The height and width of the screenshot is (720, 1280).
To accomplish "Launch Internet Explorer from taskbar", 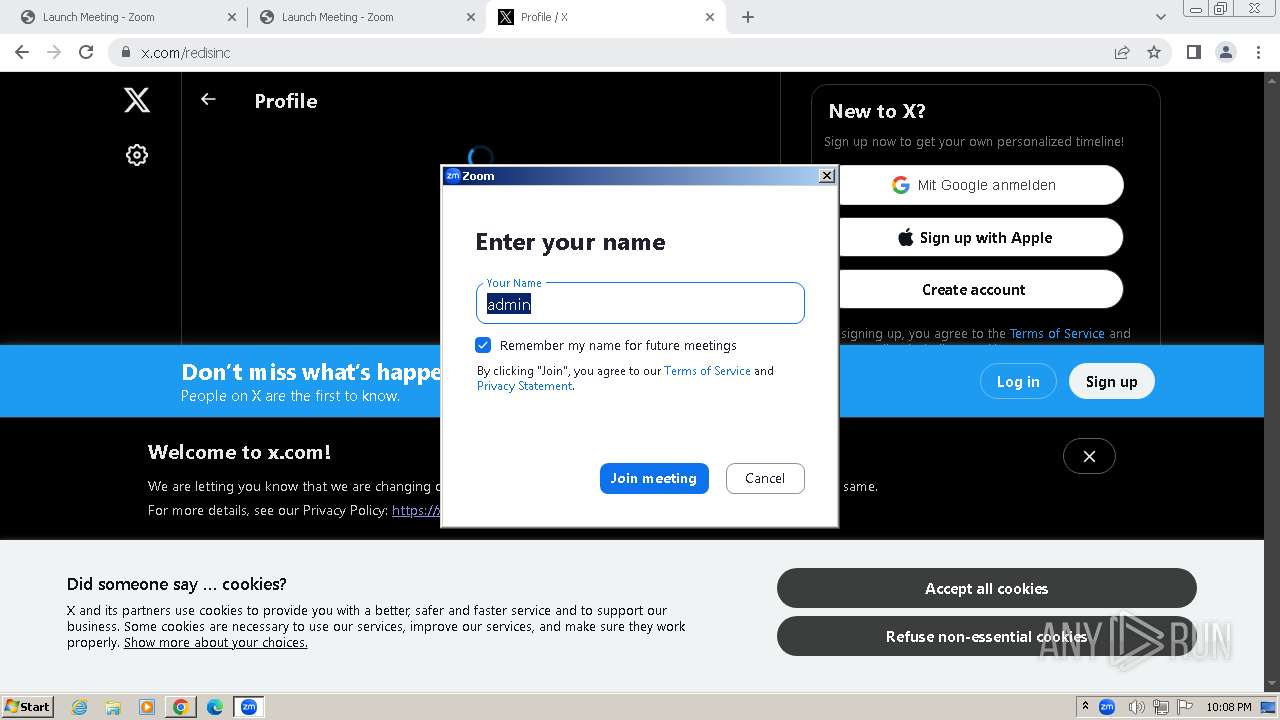I will [x=79, y=707].
